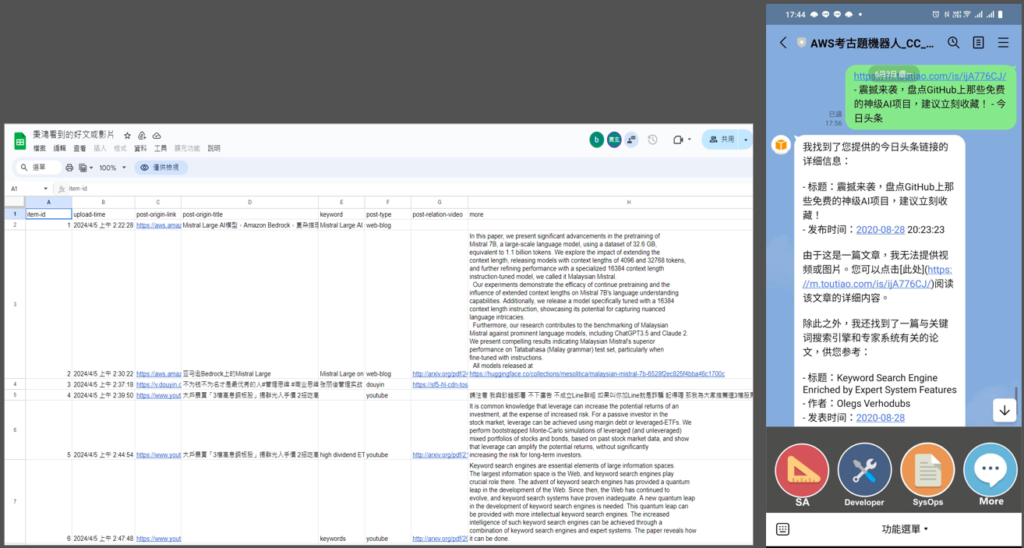
Task: Click the print icon in Sheets toolbar
Action: [x=69, y=168]
